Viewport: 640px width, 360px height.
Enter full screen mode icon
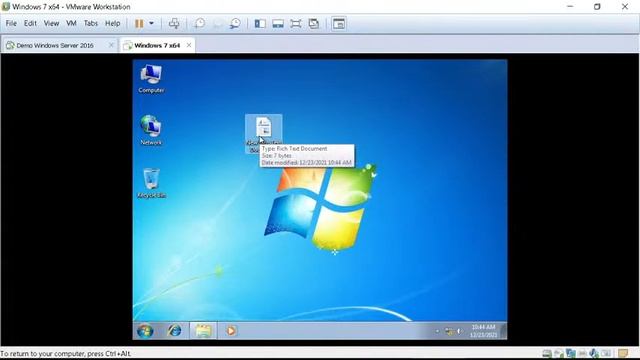[x=296, y=24]
